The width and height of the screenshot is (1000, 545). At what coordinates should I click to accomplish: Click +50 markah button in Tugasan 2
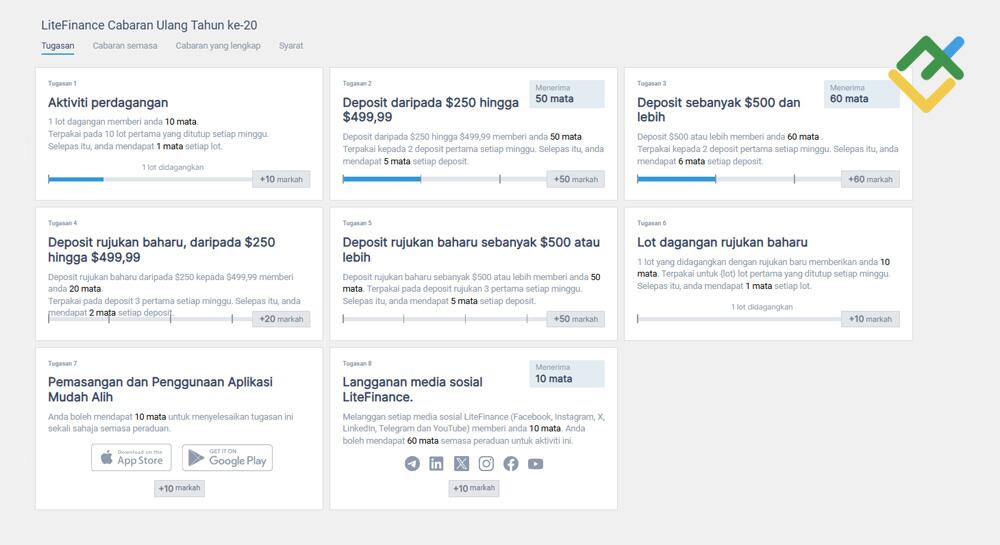tap(576, 179)
